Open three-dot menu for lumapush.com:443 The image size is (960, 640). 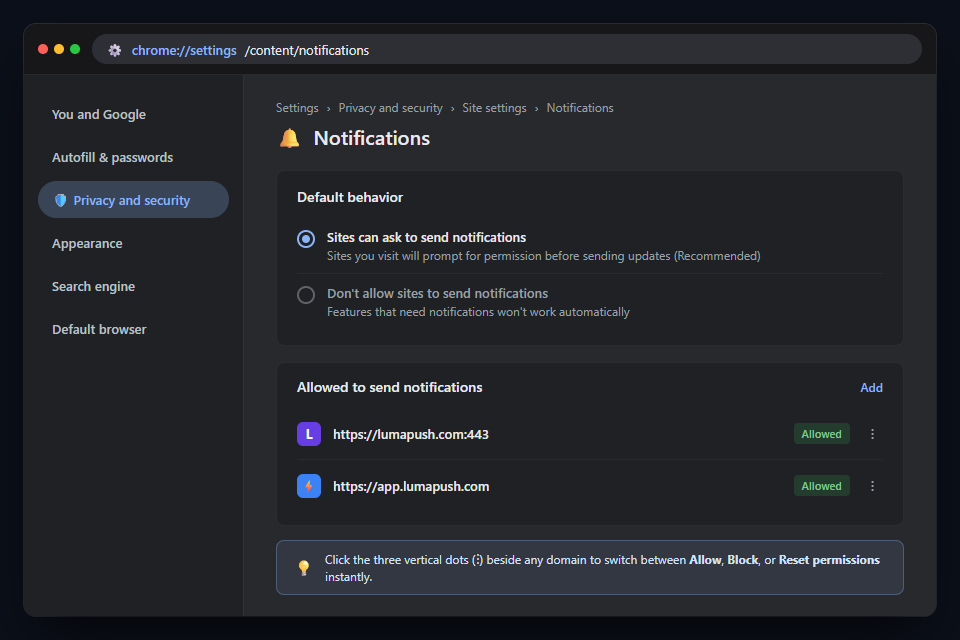[872, 434]
